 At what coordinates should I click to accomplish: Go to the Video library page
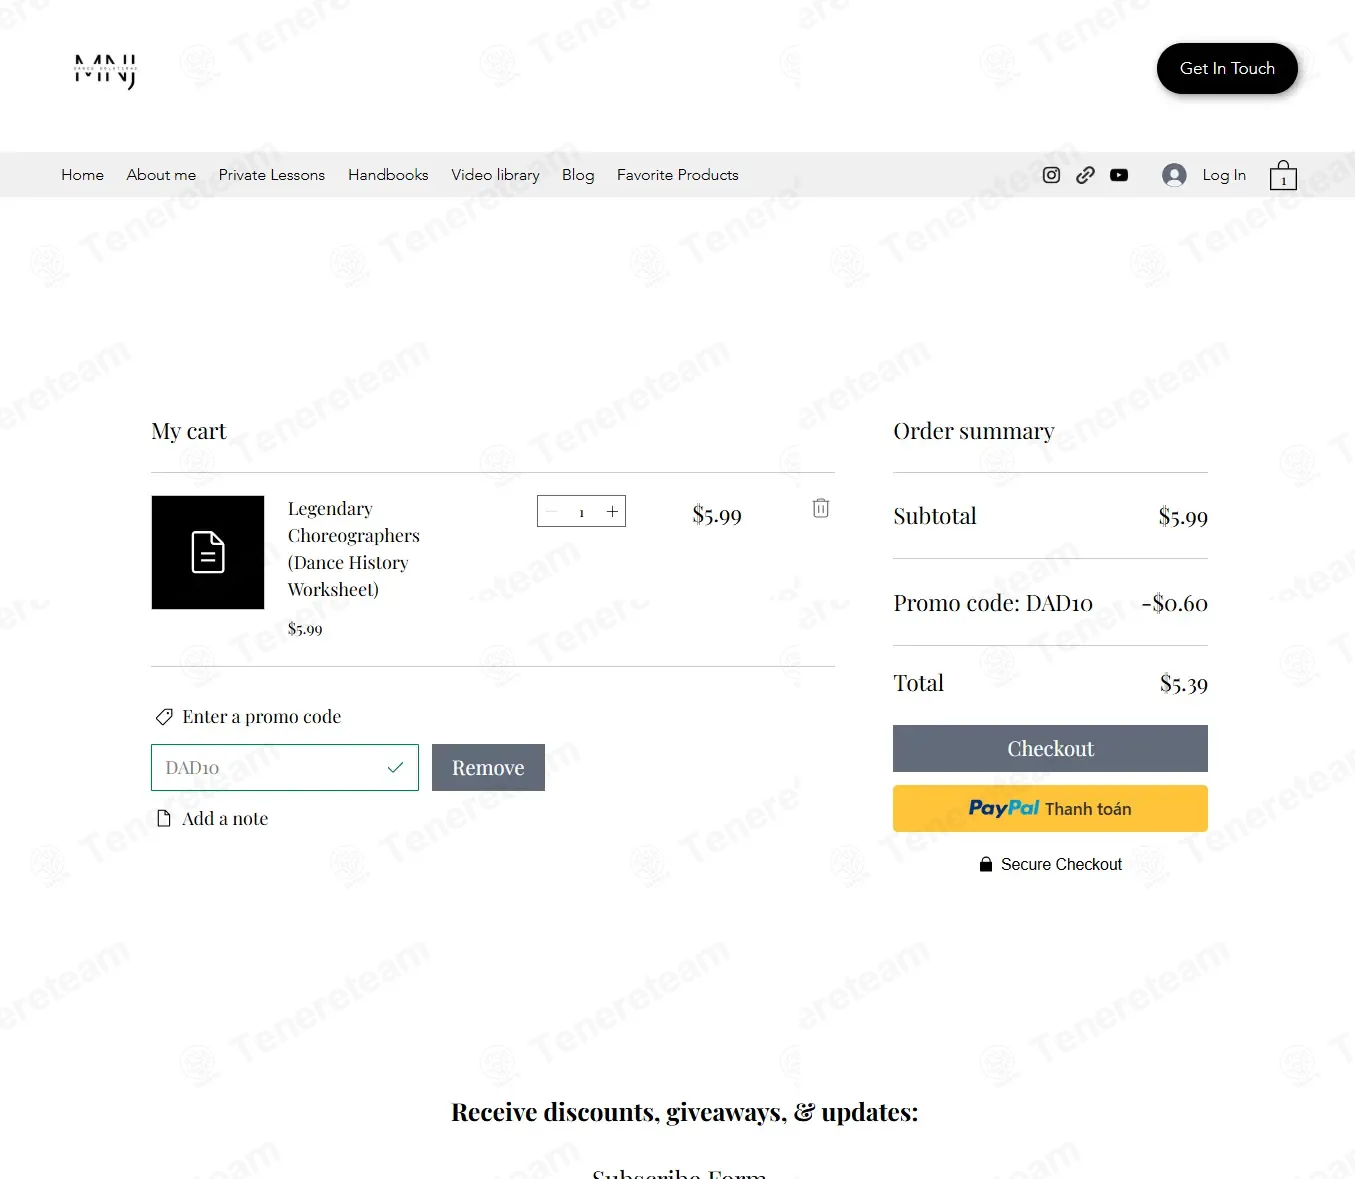click(495, 175)
